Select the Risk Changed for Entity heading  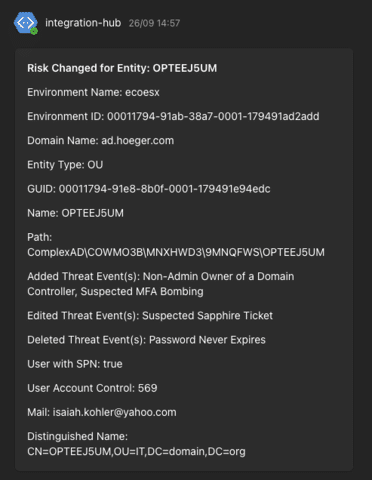[122, 68]
